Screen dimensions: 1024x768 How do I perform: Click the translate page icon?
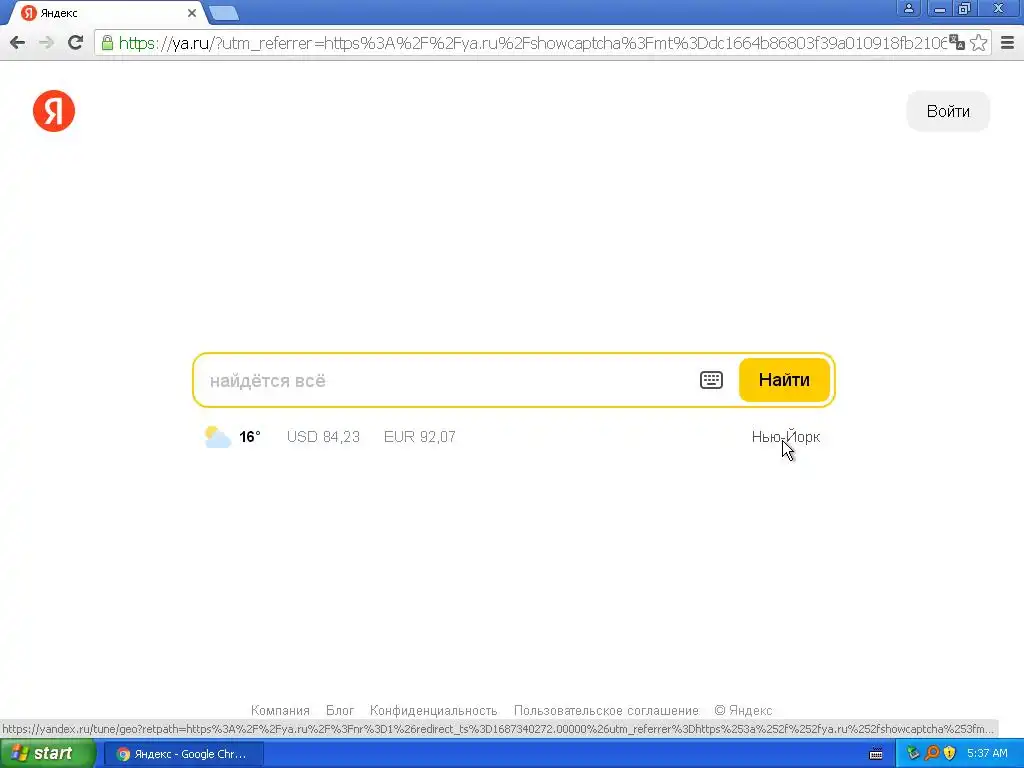click(957, 43)
